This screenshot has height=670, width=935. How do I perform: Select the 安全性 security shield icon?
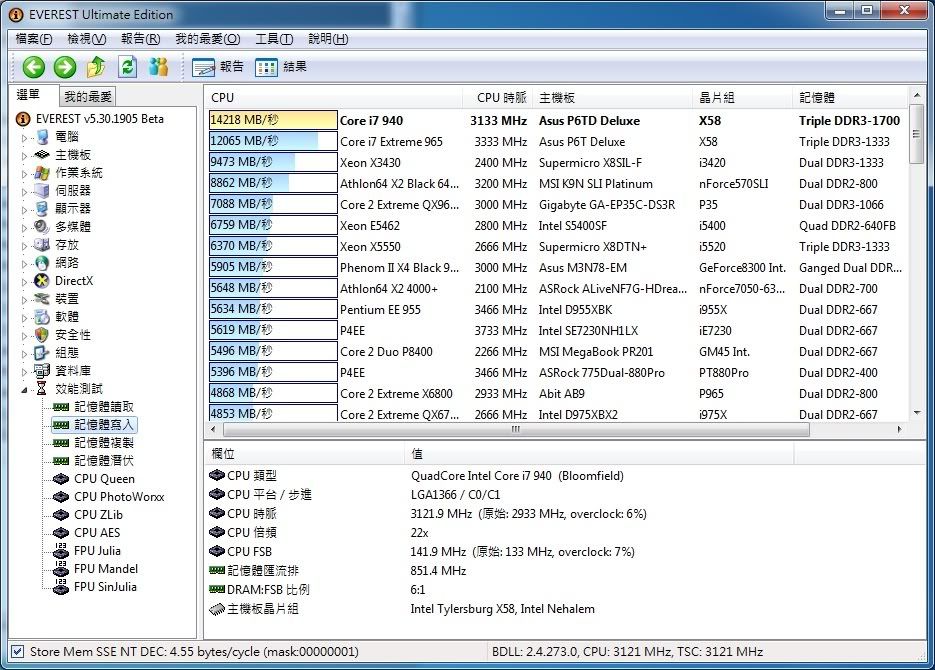point(42,335)
